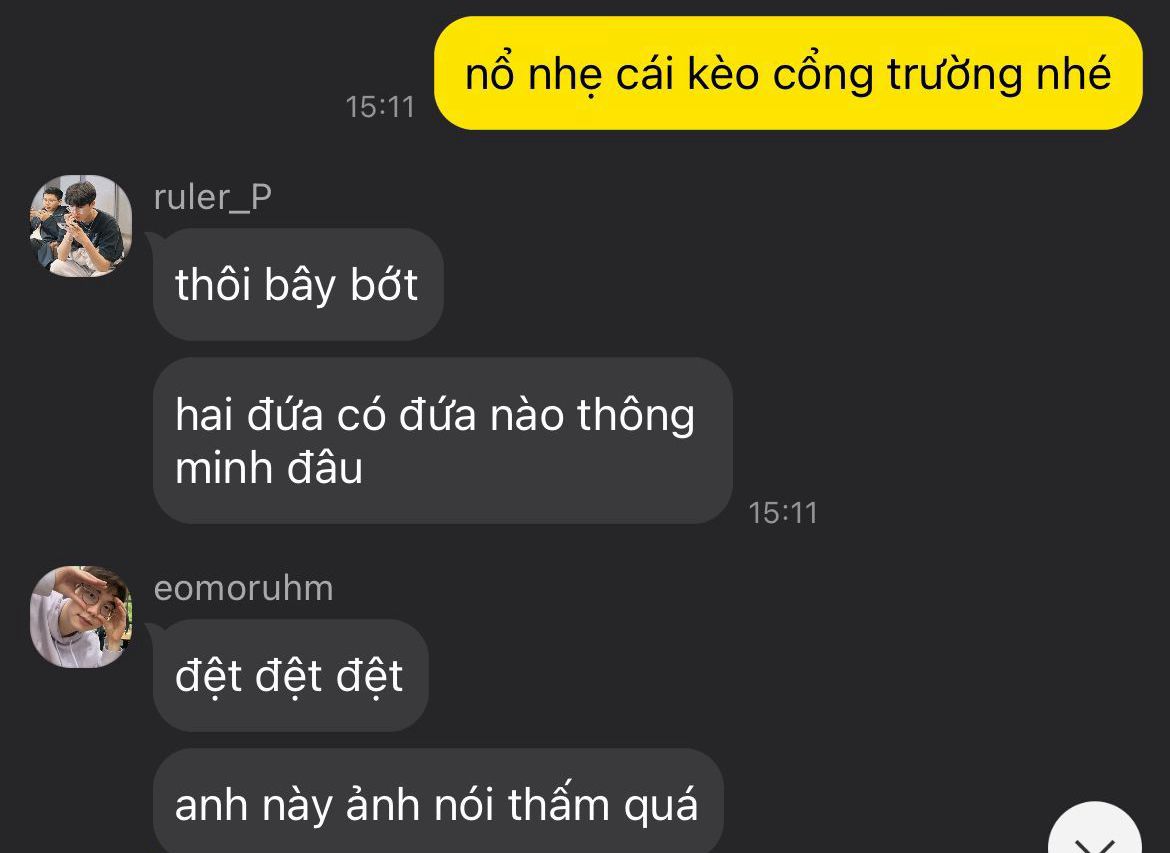Select the yellow "nổ nhẹ cái kèo" message bubble
The height and width of the screenshot is (853, 1170).
click(x=788, y=73)
